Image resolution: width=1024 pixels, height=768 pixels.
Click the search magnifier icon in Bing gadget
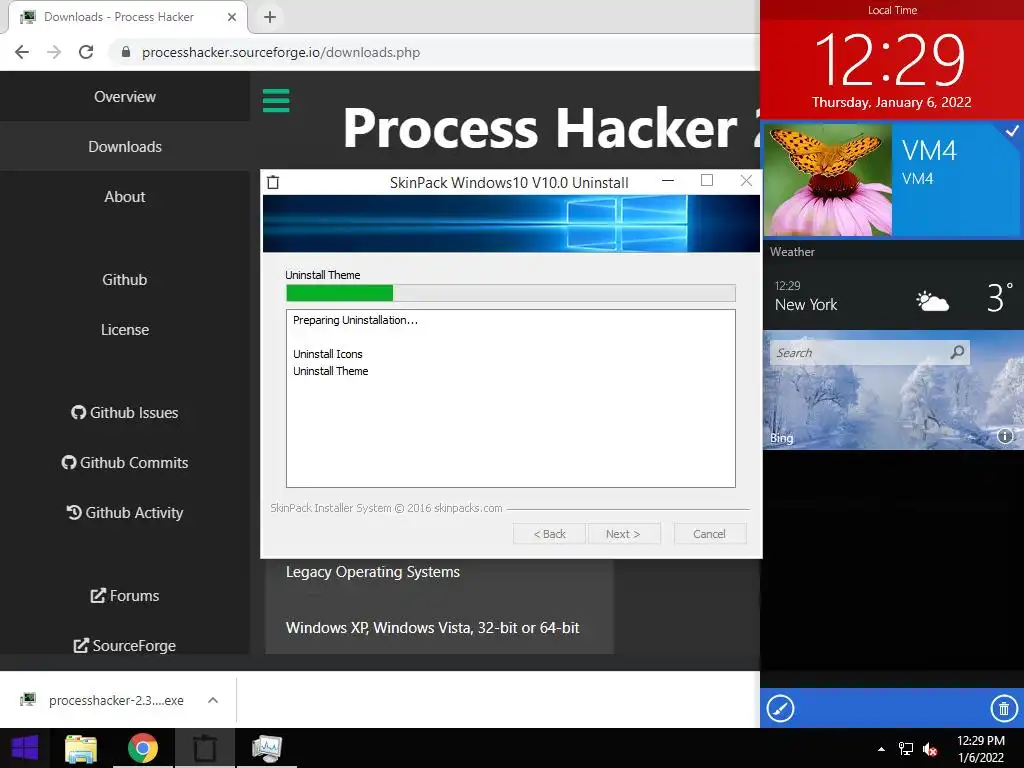[957, 353]
